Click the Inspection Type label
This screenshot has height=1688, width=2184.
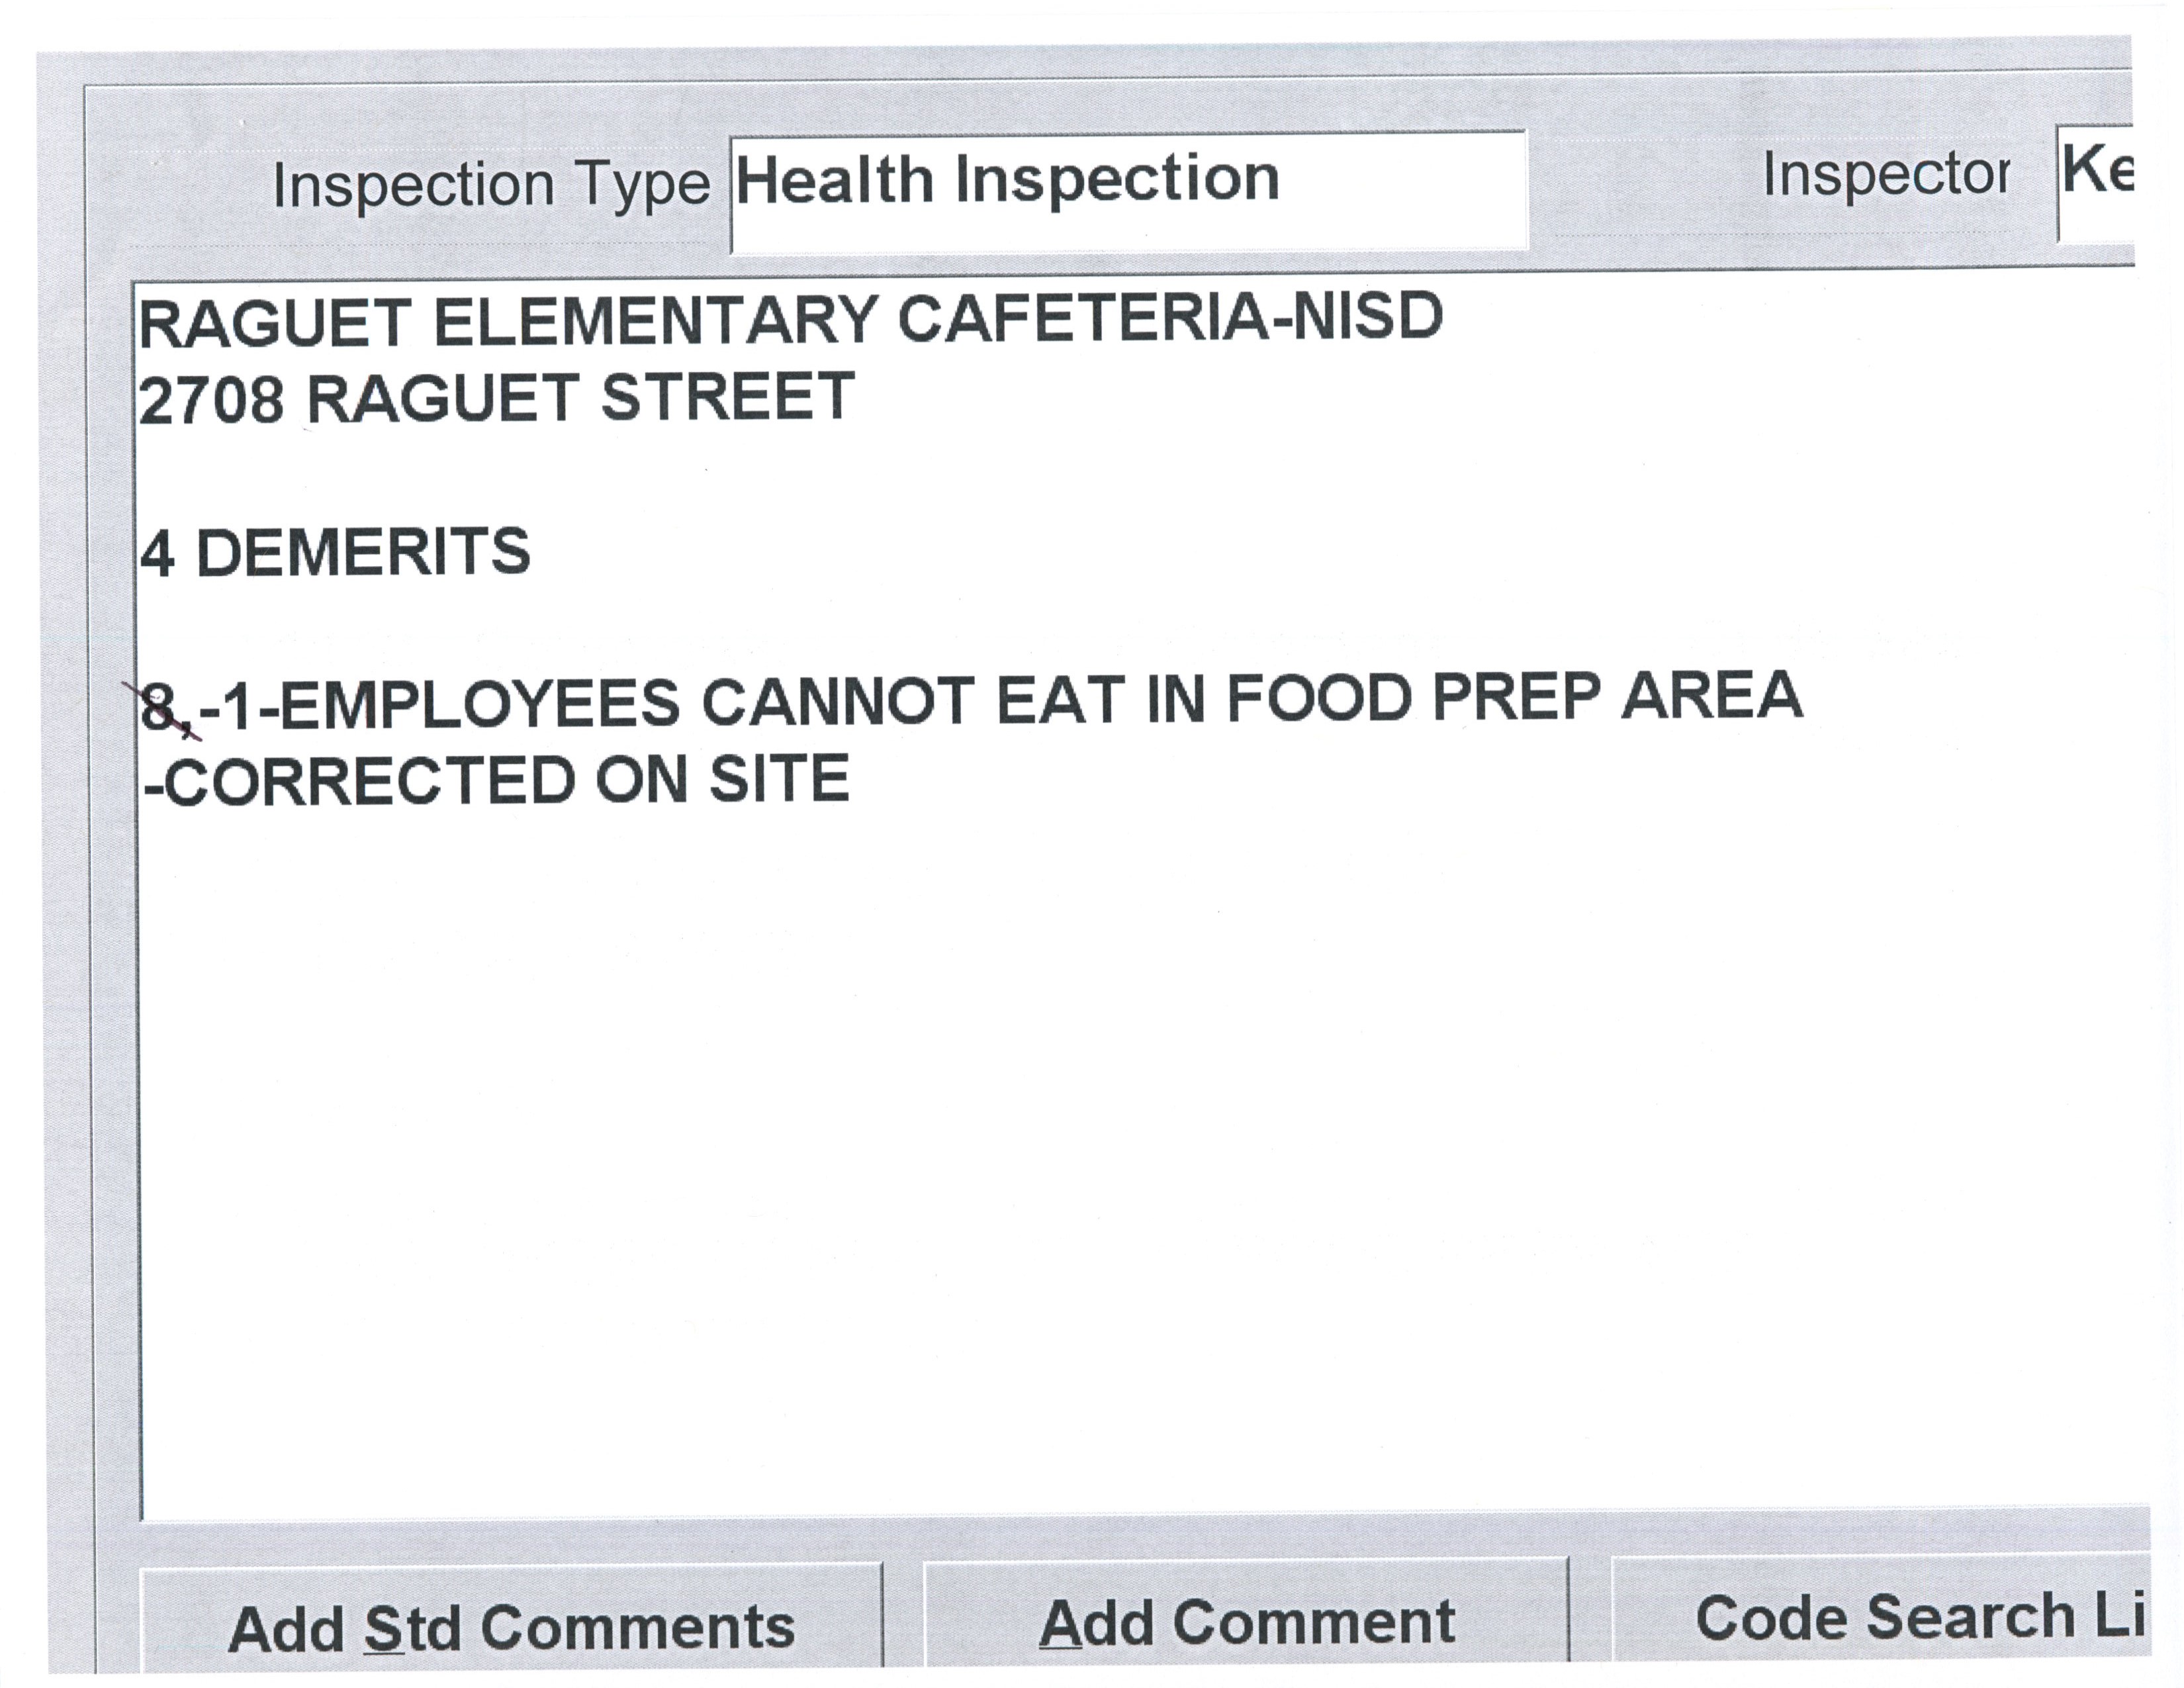point(491,186)
